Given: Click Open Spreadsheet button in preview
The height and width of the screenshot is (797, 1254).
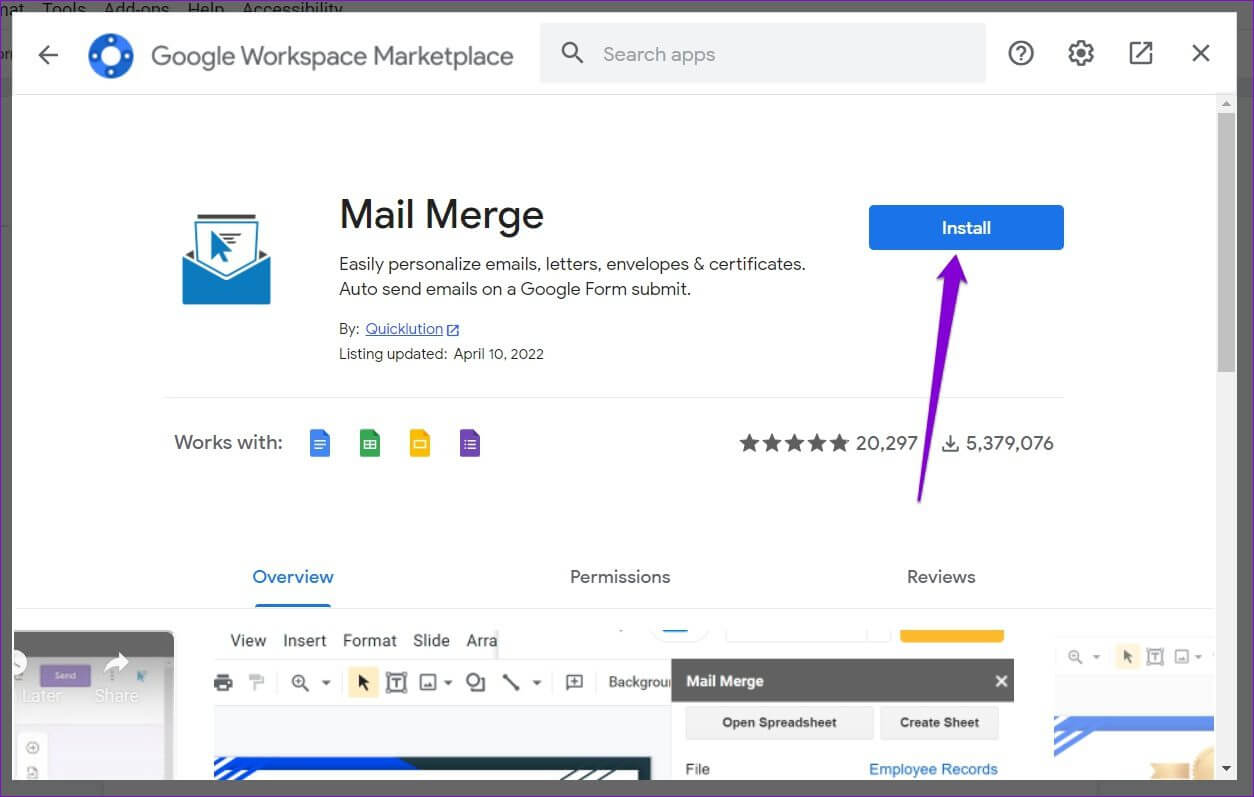Looking at the screenshot, I should click(779, 722).
